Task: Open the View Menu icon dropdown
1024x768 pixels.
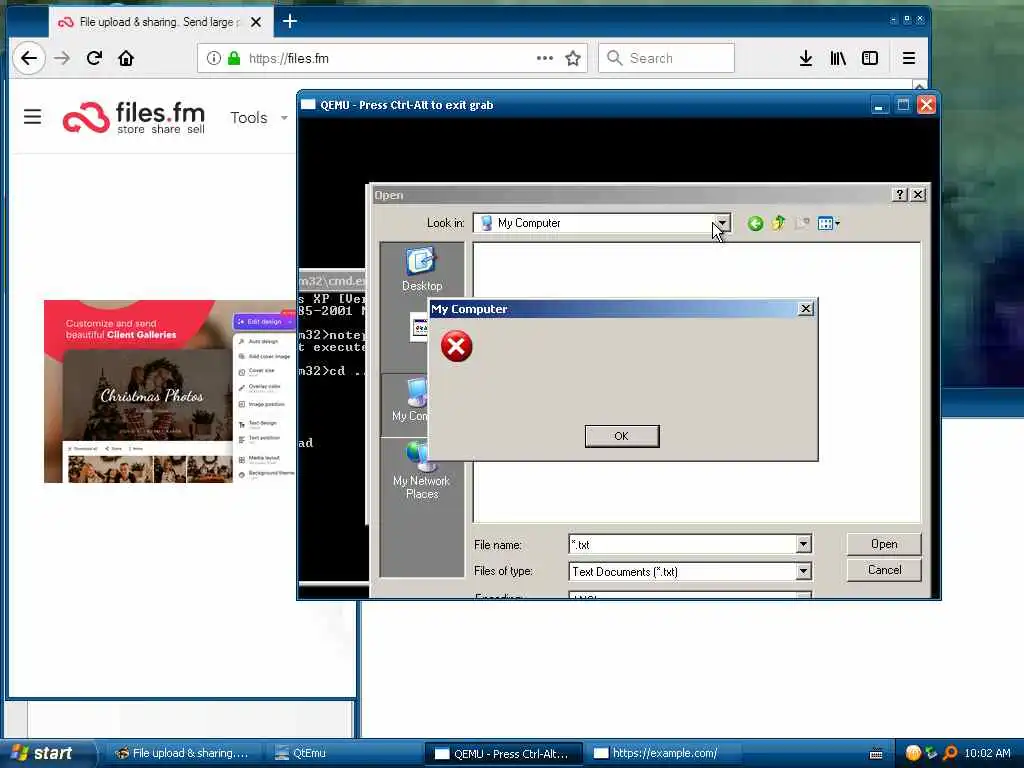Action: click(828, 223)
